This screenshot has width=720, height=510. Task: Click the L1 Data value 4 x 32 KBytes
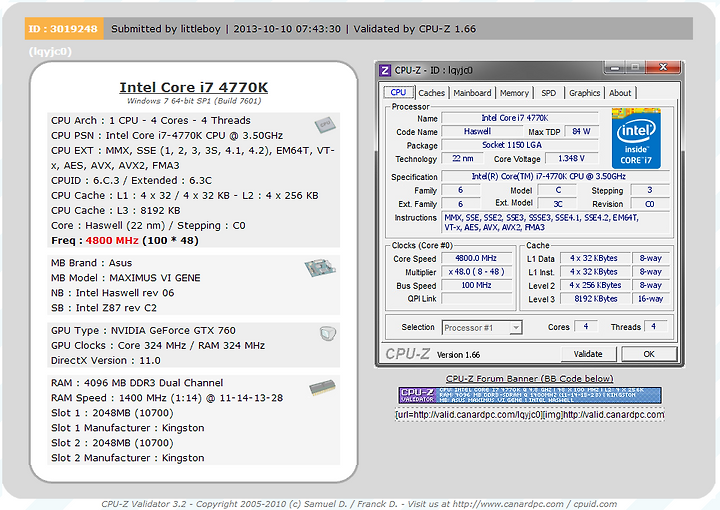[x=594, y=258]
